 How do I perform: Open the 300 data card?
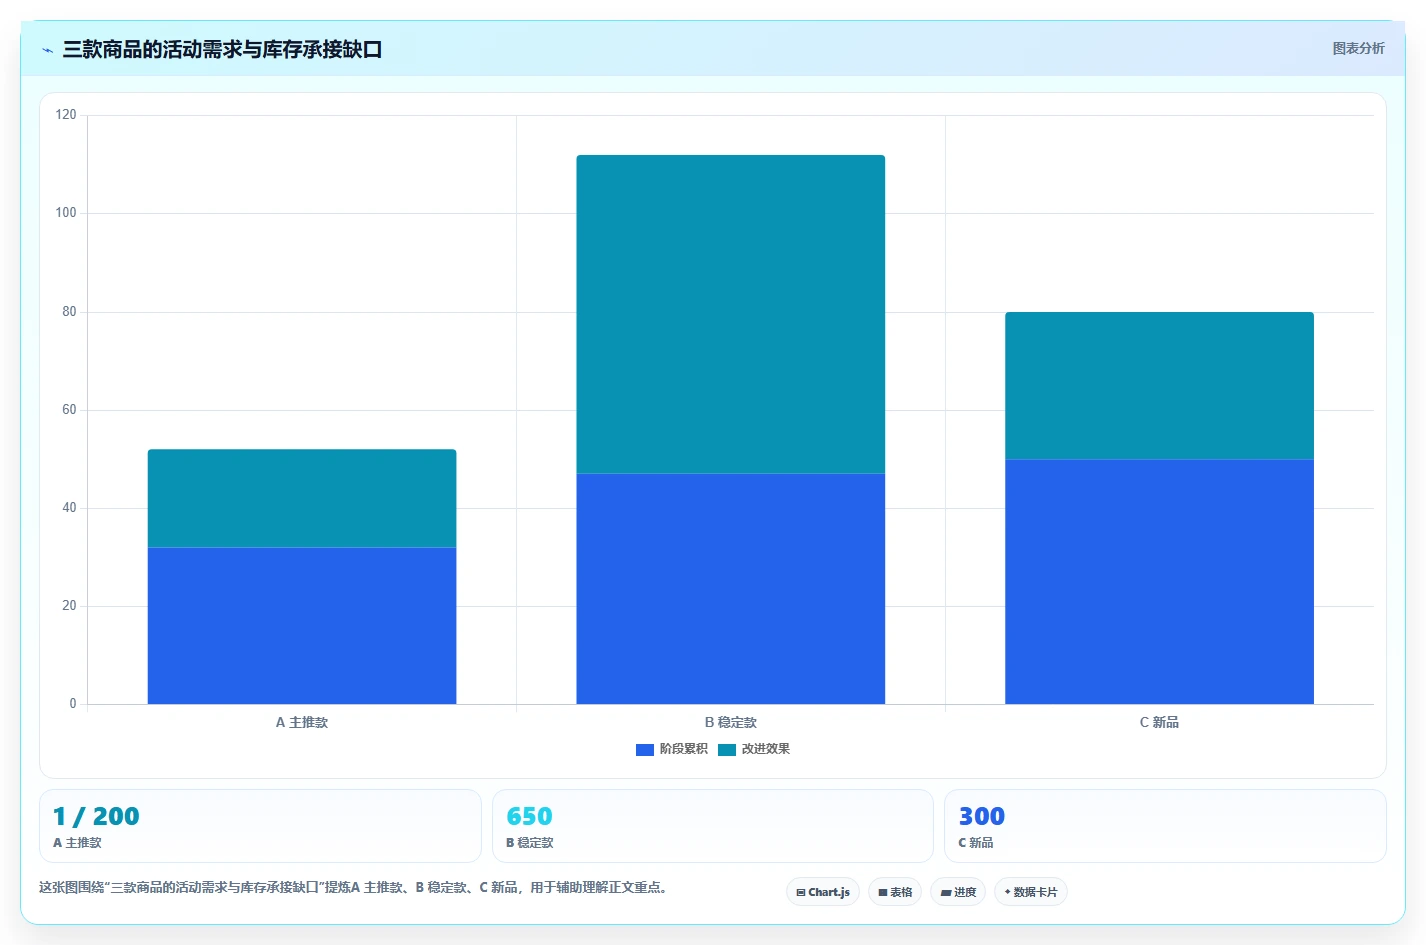click(1165, 826)
